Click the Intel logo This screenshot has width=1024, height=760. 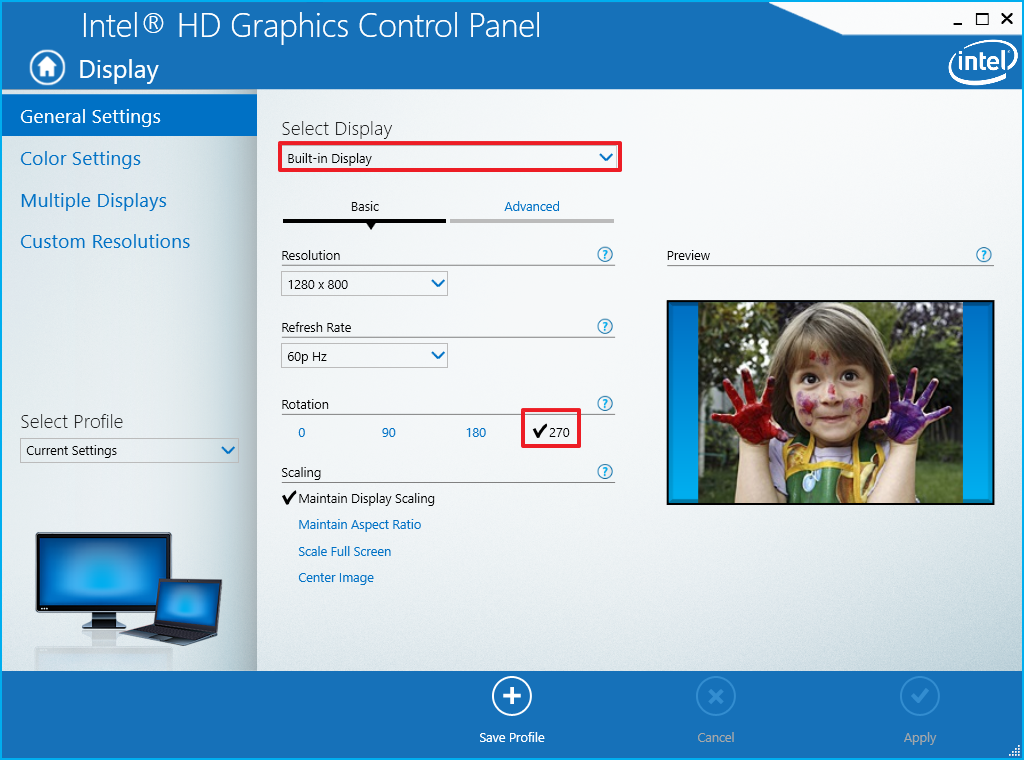tap(982, 62)
